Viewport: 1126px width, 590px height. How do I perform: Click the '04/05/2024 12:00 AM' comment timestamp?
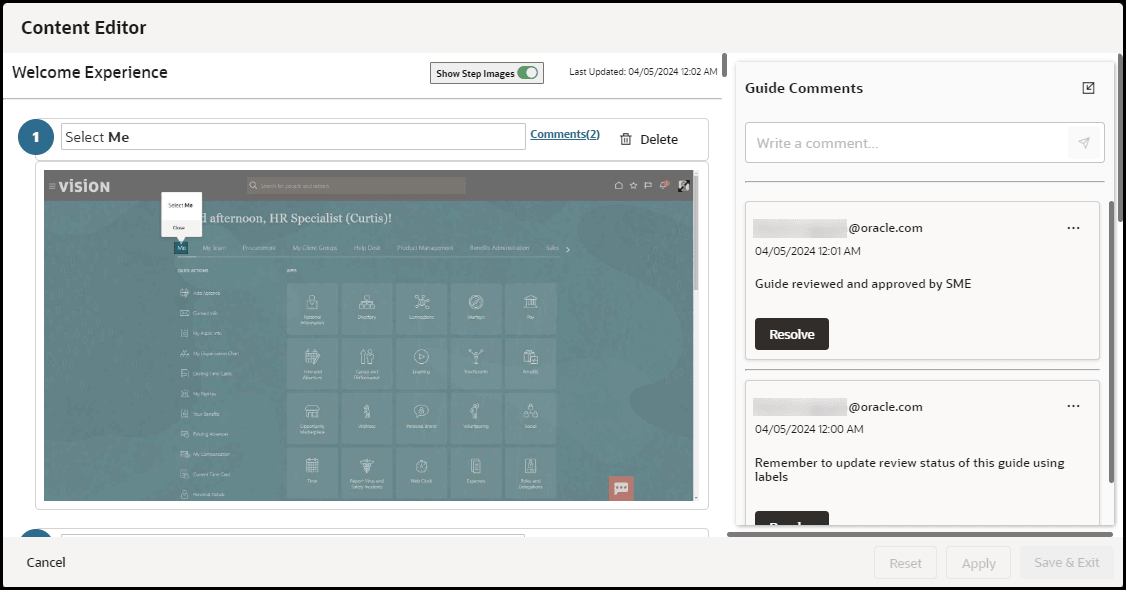click(x=809, y=429)
